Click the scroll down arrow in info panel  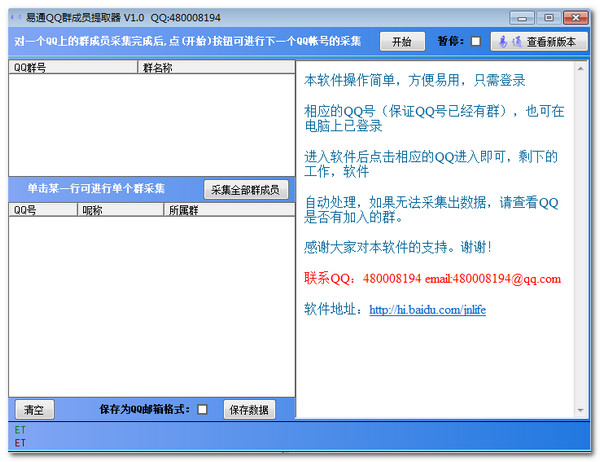click(580, 411)
